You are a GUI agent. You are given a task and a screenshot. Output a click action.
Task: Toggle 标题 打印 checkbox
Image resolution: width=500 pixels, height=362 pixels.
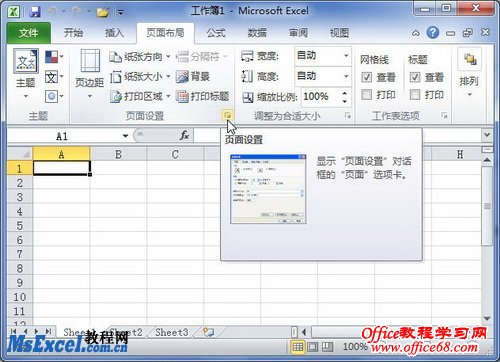pos(415,95)
